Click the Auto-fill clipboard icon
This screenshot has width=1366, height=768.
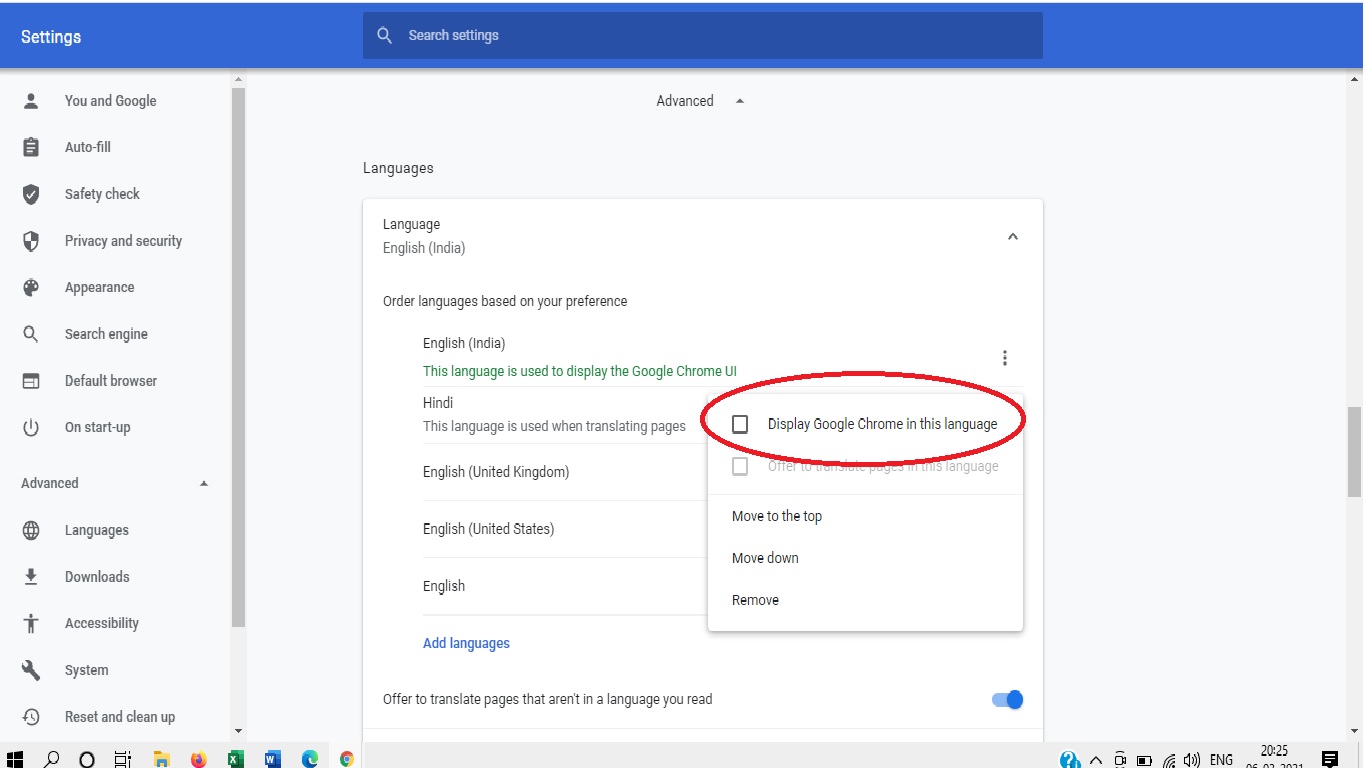(31, 147)
